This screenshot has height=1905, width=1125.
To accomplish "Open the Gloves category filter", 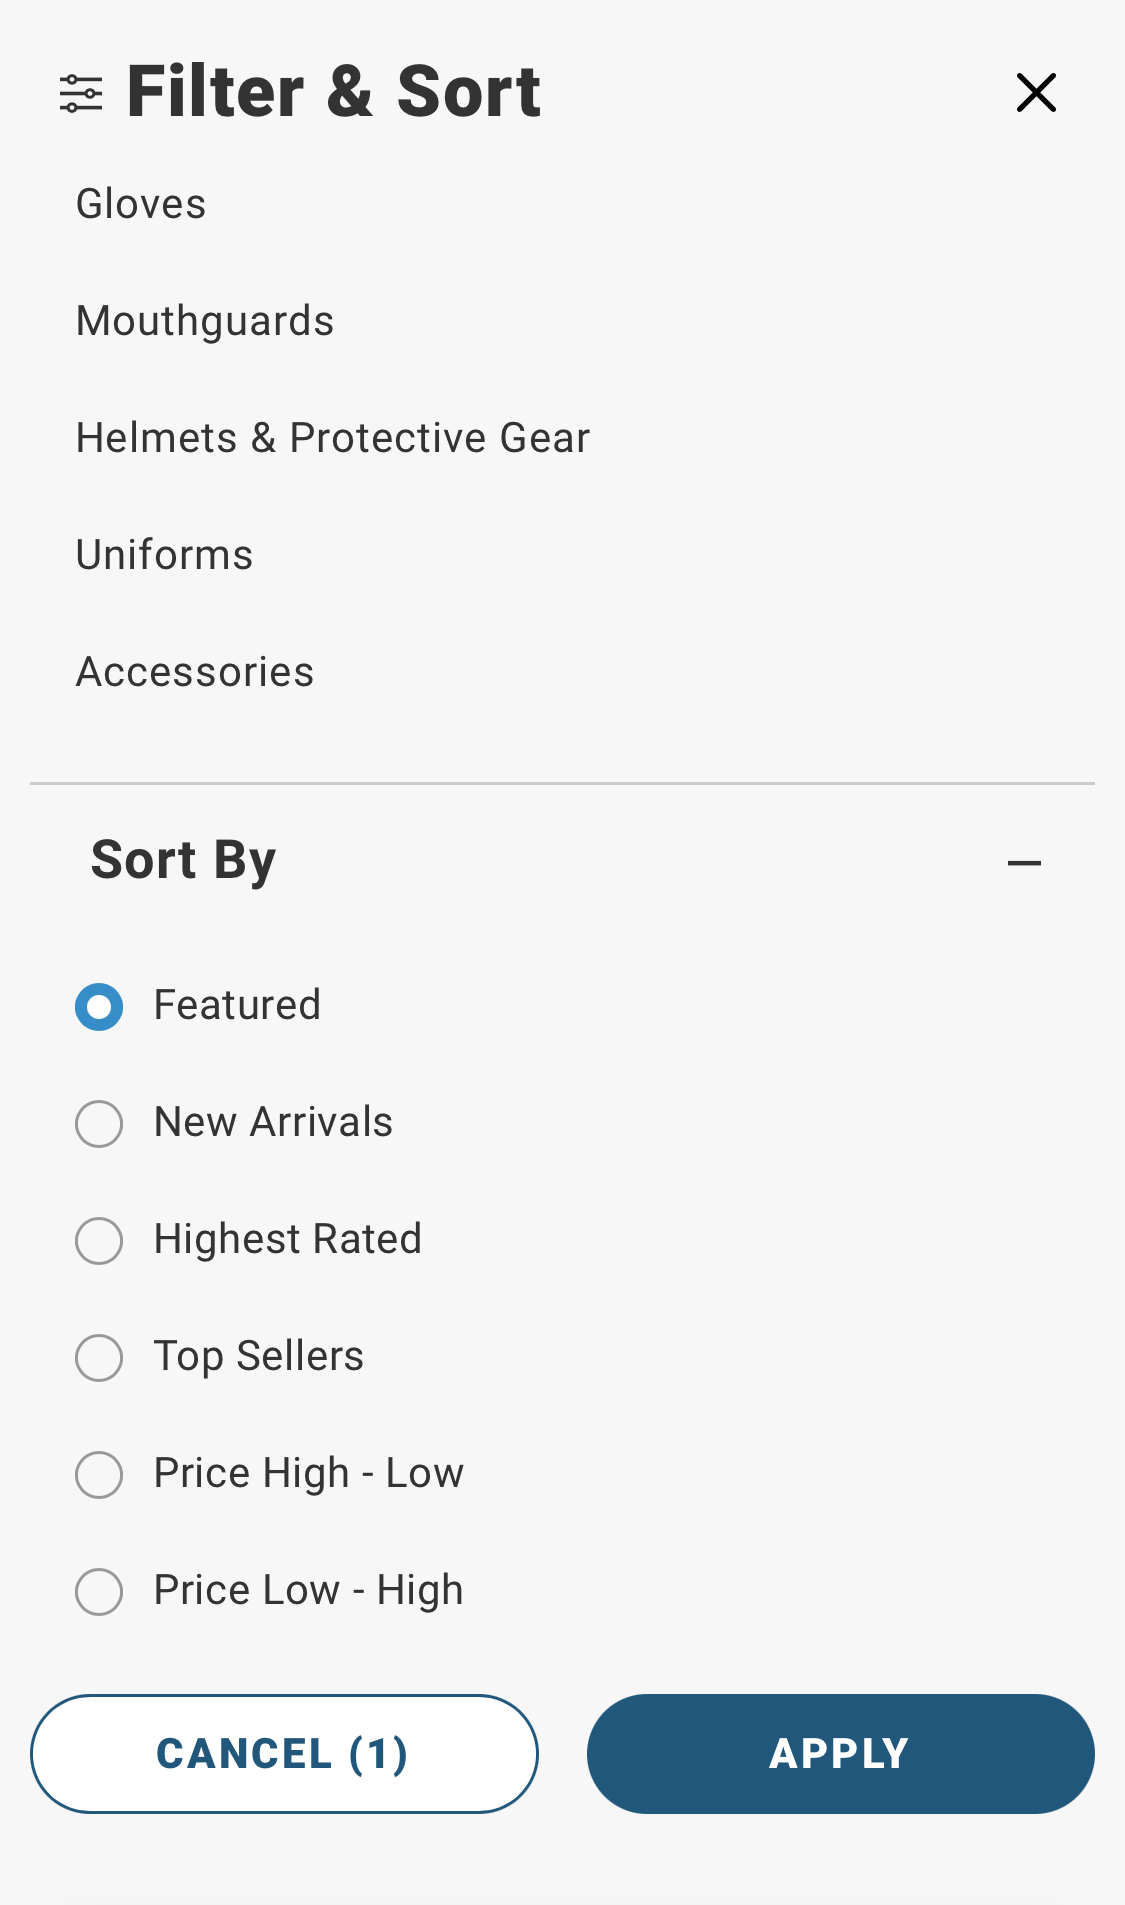I will click(x=140, y=204).
